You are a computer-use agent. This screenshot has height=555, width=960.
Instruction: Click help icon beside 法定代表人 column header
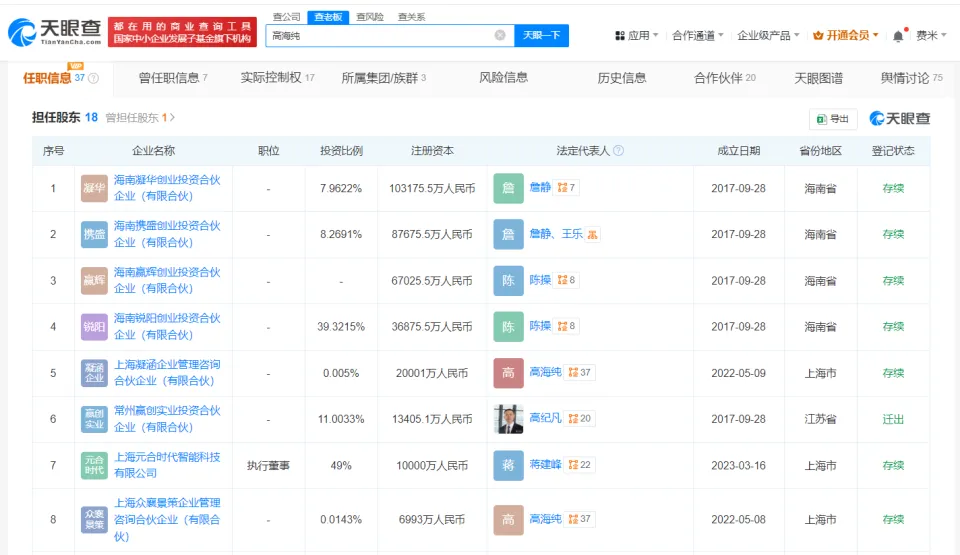click(x=618, y=151)
